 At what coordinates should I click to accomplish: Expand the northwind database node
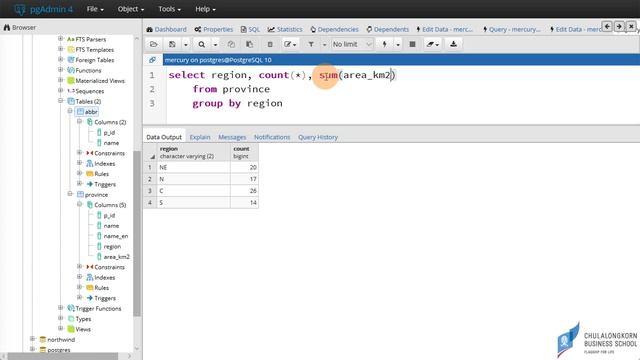[33, 339]
